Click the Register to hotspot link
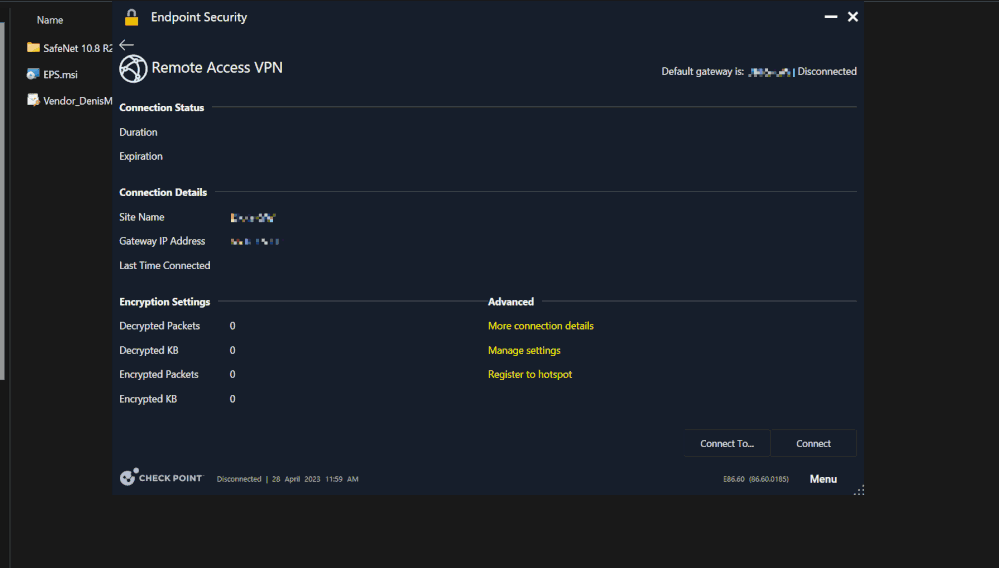Viewport: 999px width, 568px height. tap(530, 374)
